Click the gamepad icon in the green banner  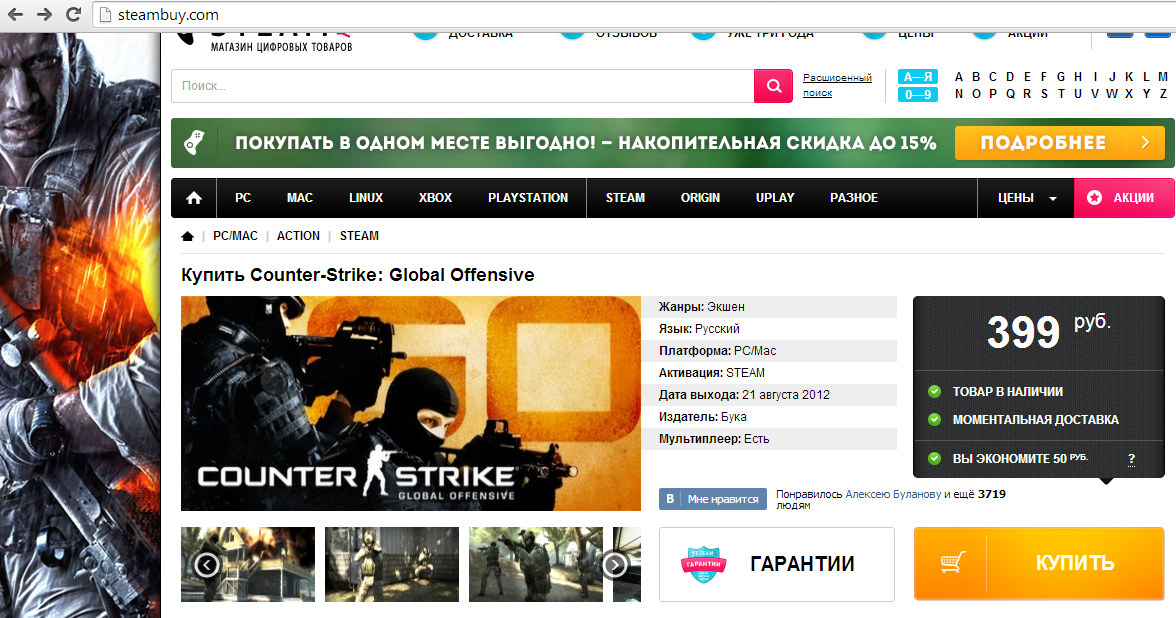click(194, 142)
